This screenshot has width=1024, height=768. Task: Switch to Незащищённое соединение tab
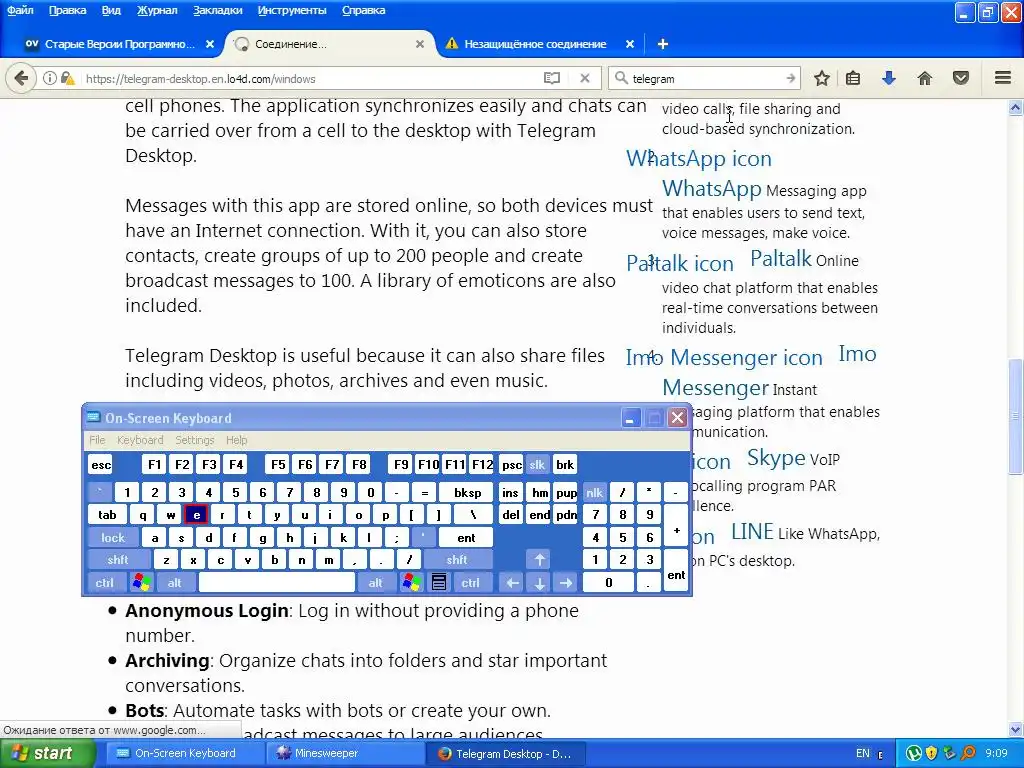click(535, 44)
